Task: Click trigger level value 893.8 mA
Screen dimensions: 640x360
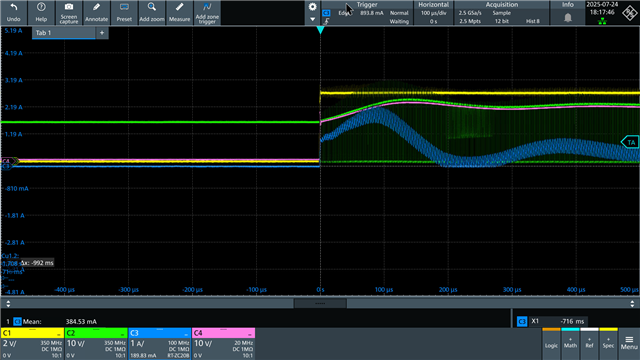Action: pyautogui.click(x=371, y=13)
